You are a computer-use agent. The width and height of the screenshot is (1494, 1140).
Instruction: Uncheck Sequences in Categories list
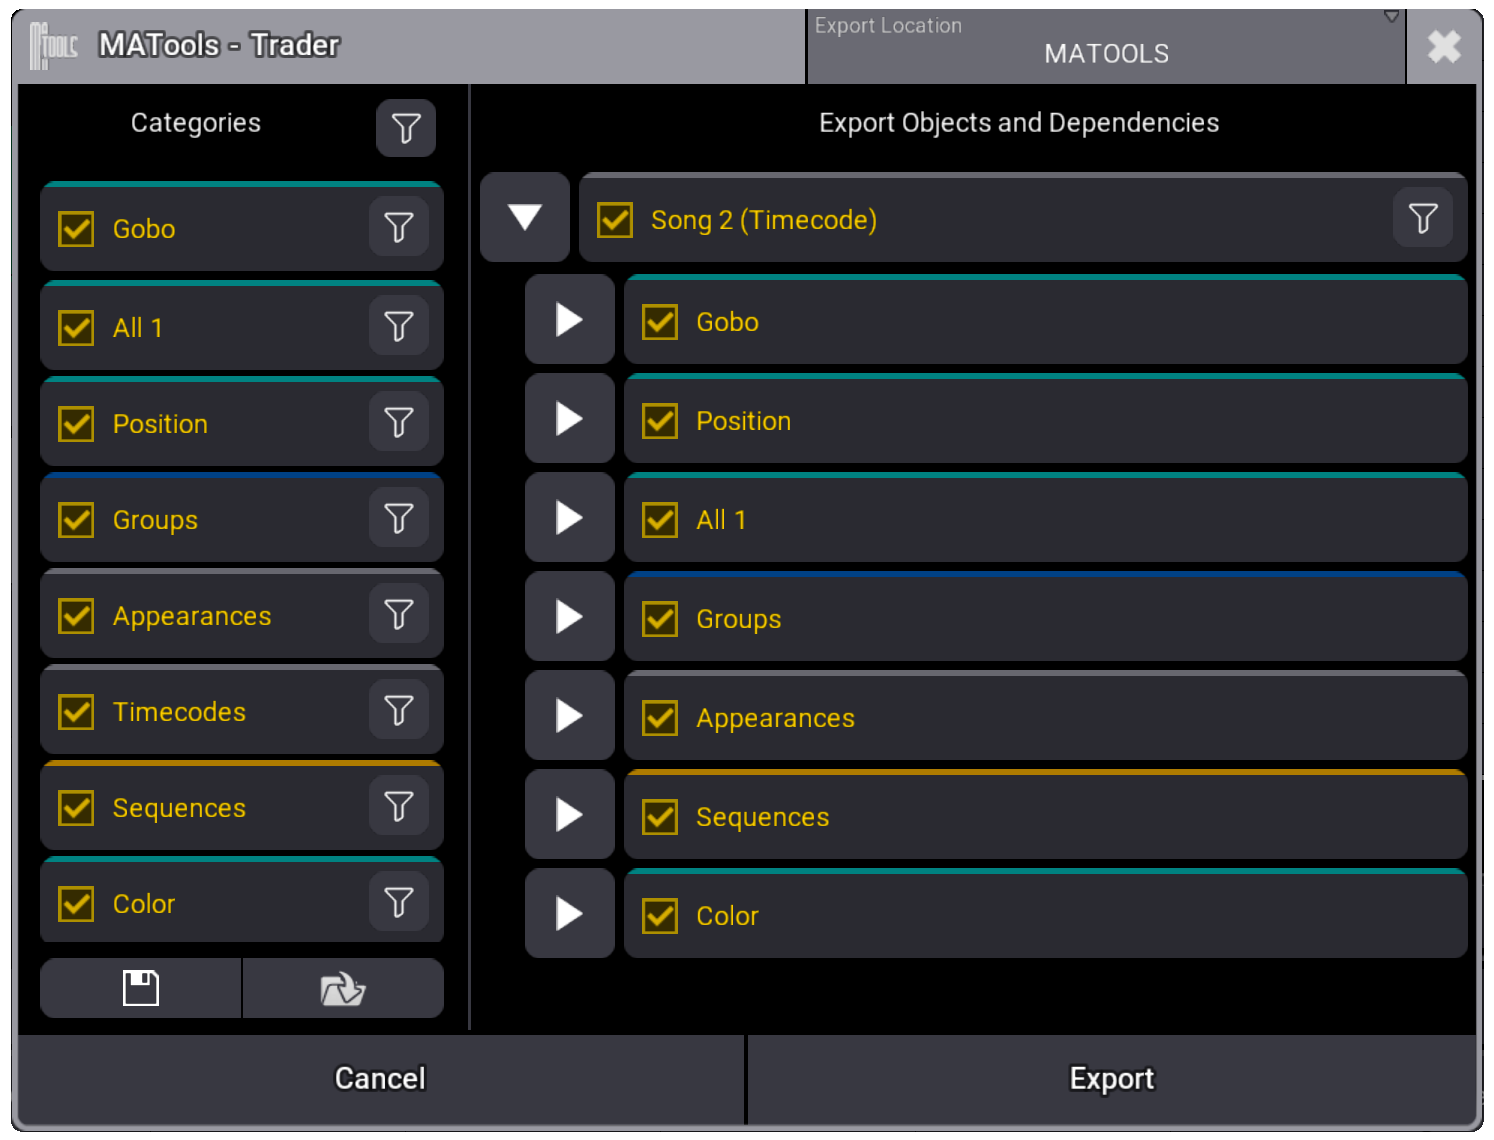click(x=76, y=807)
